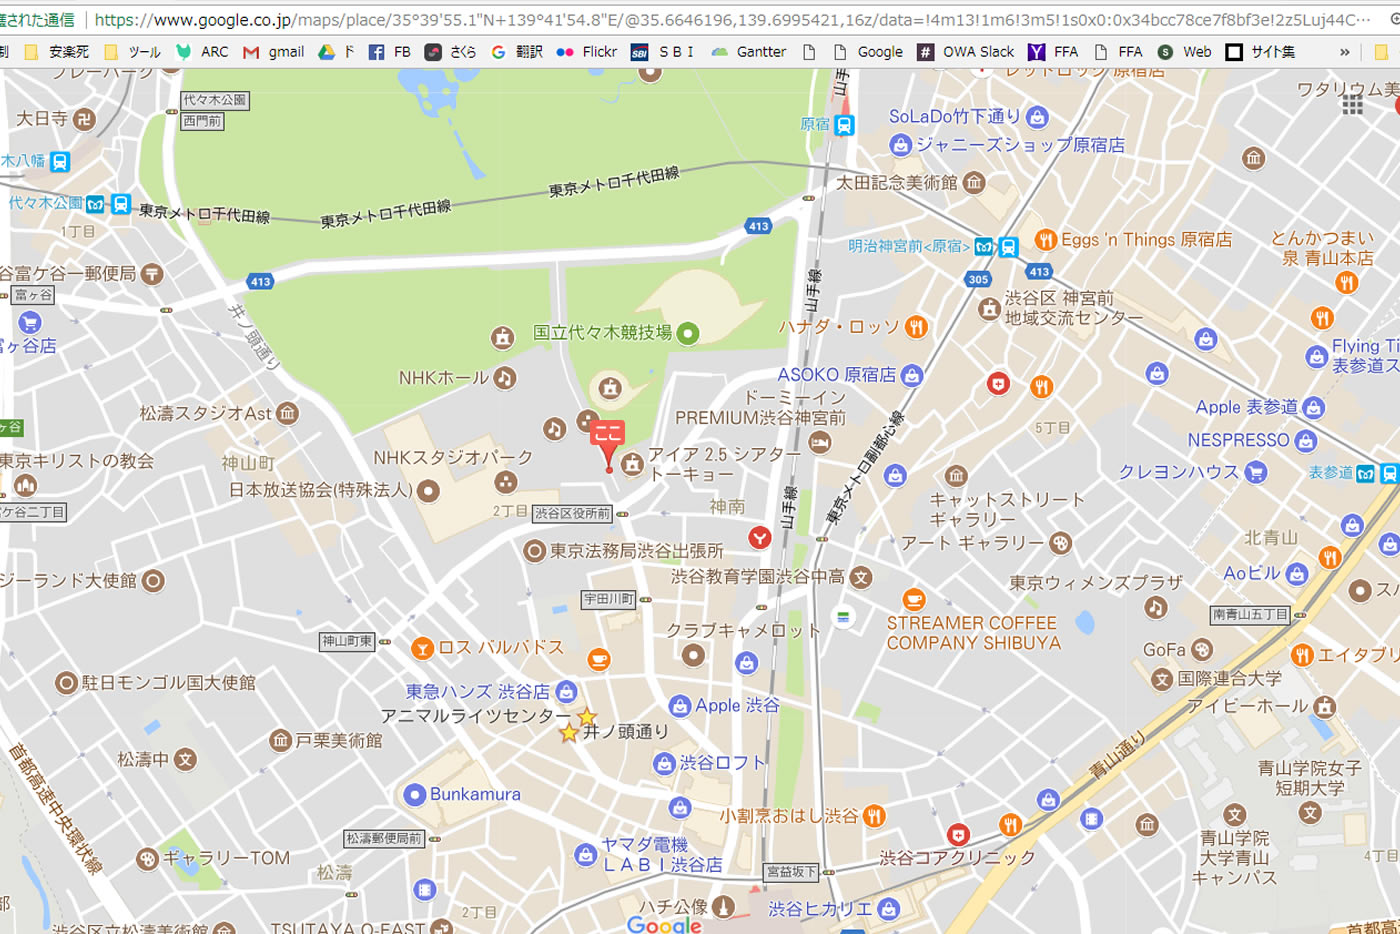Click the 渋谷ロフト shopping icon
1400x934 pixels.
664,764
